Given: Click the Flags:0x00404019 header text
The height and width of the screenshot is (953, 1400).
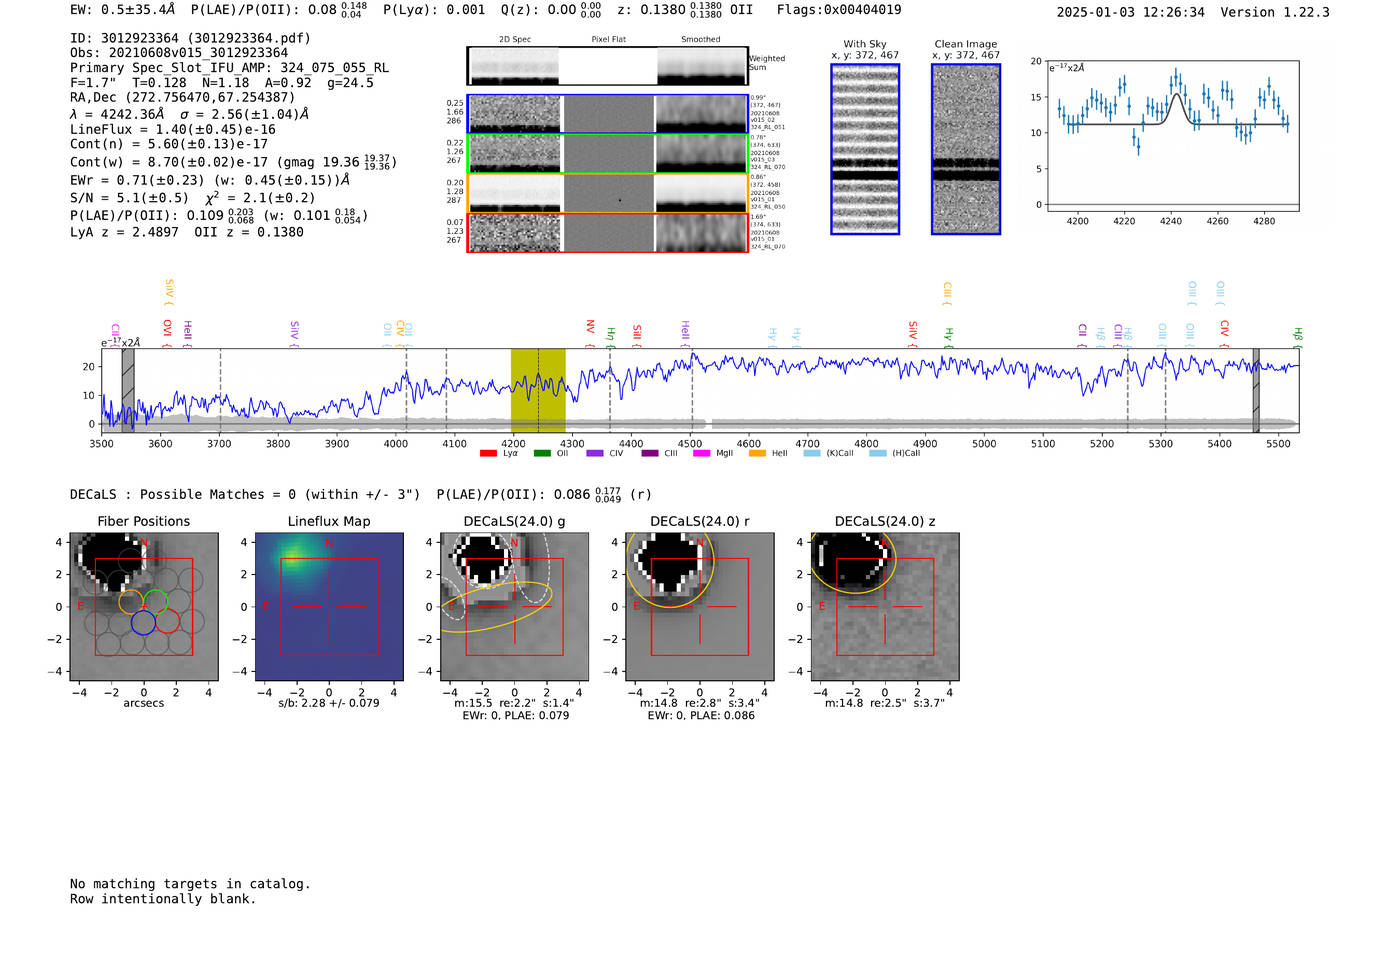Looking at the screenshot, I should click(839, 10).
